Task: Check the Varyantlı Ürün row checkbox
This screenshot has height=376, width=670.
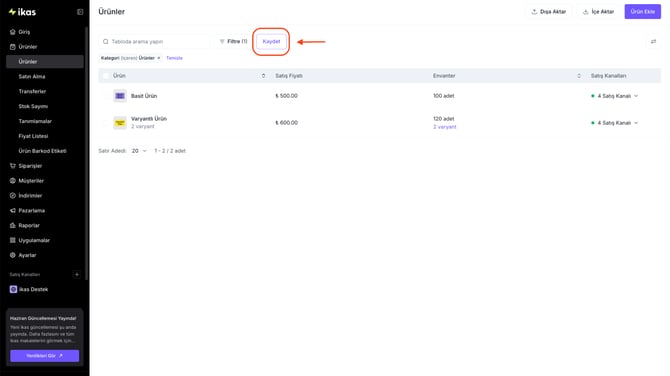Action: tap(106, 123)
